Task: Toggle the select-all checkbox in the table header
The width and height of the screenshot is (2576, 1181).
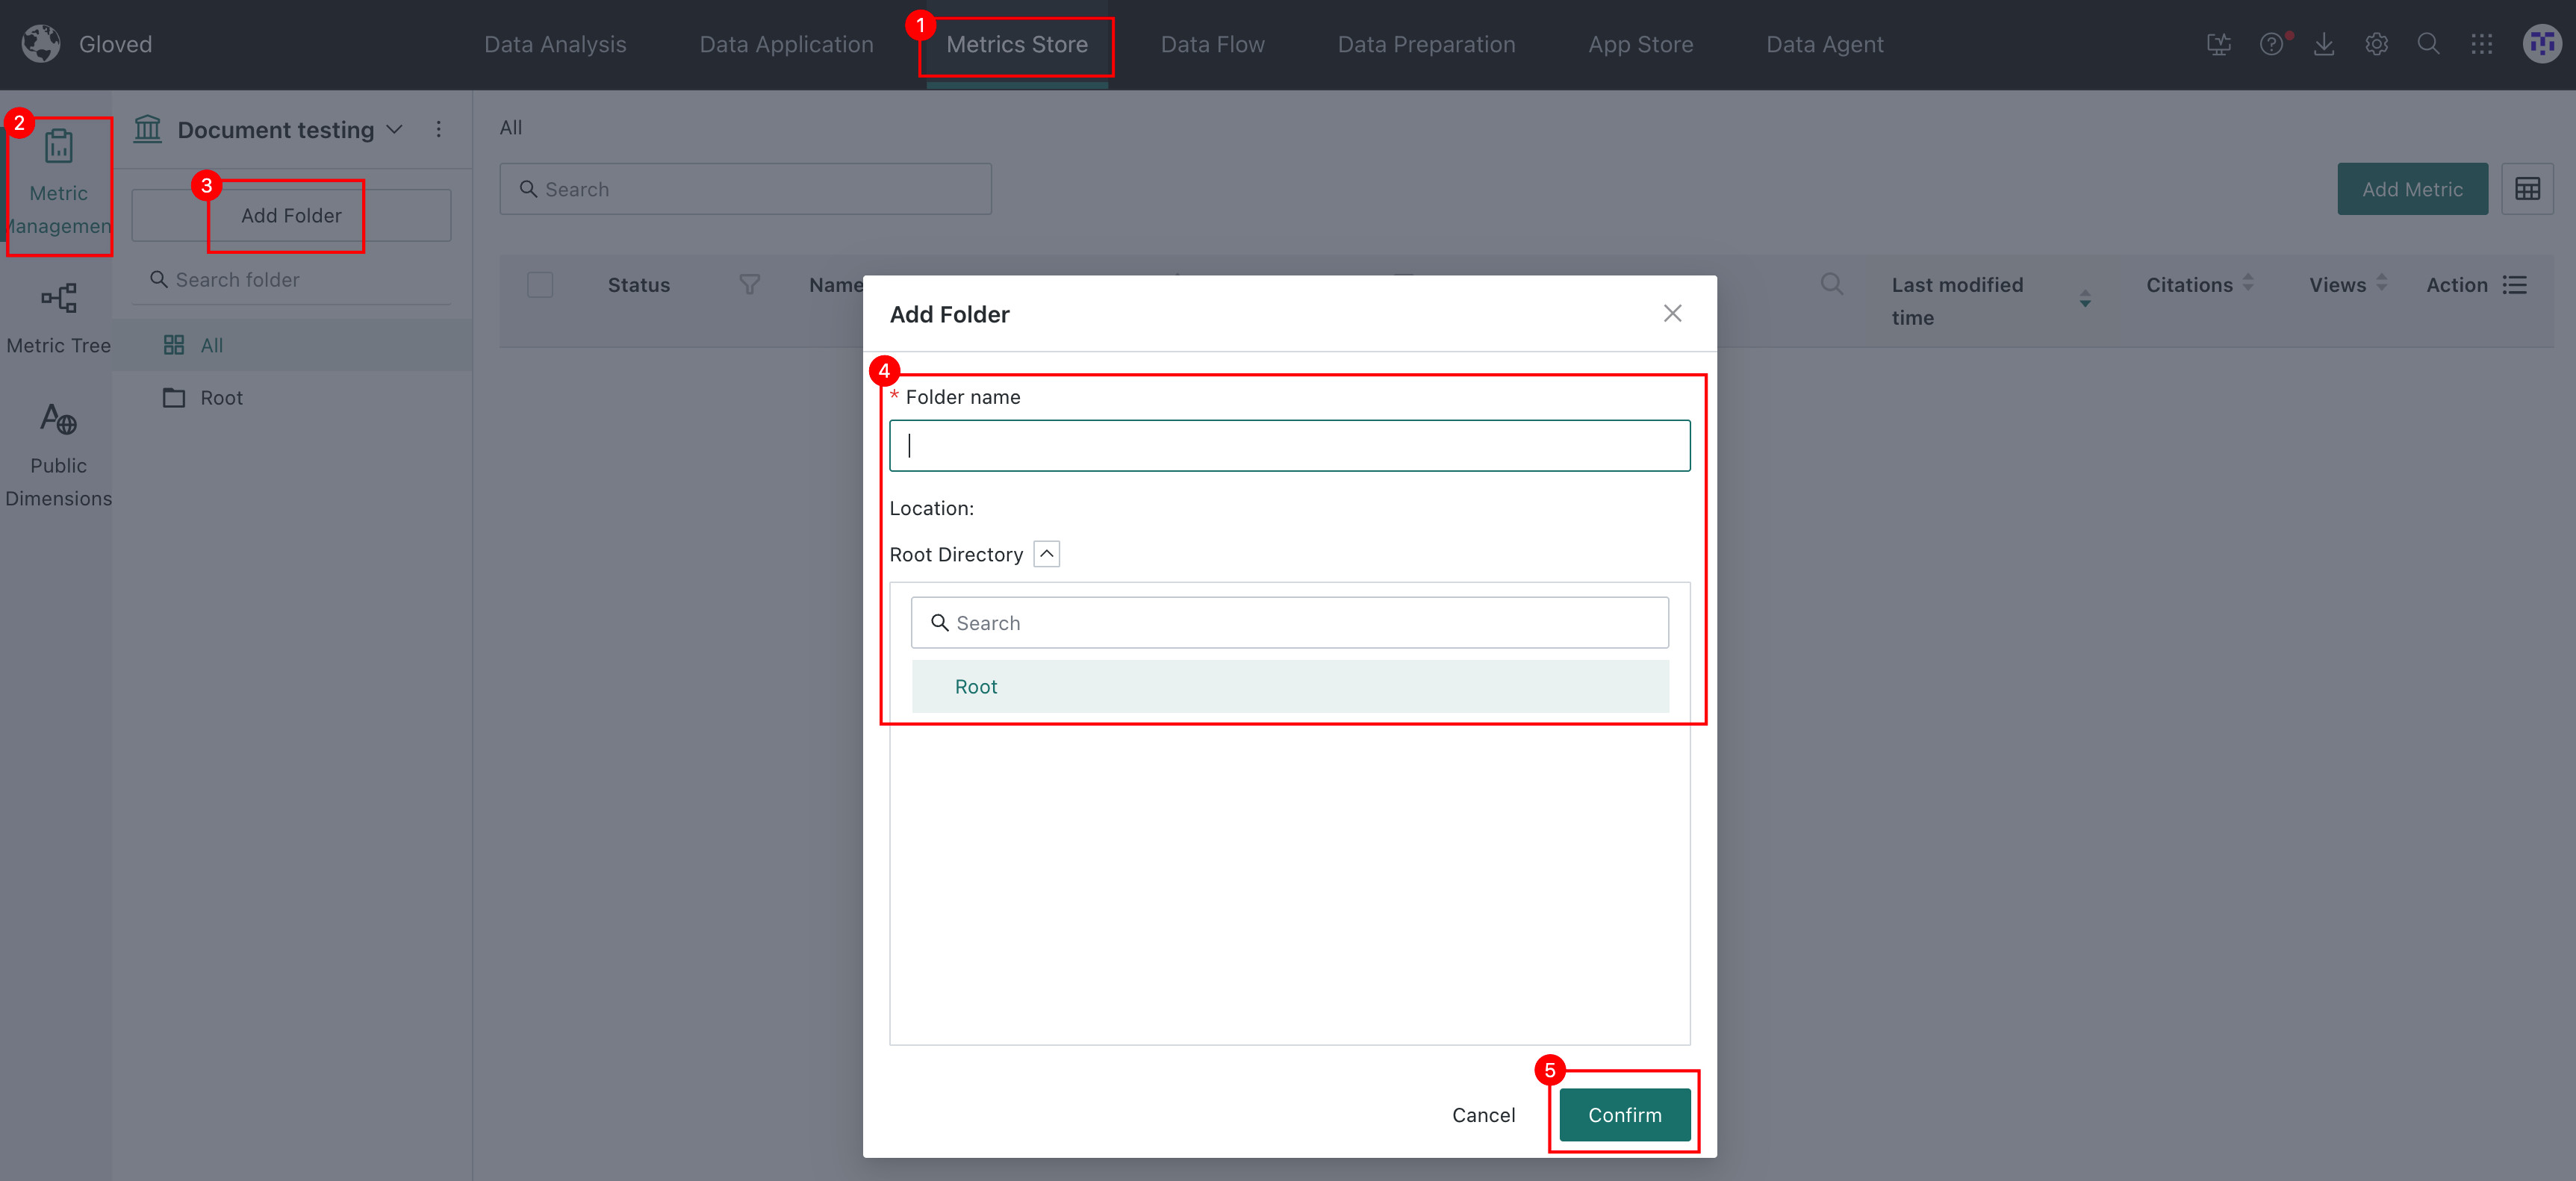Action: [540, 285]
